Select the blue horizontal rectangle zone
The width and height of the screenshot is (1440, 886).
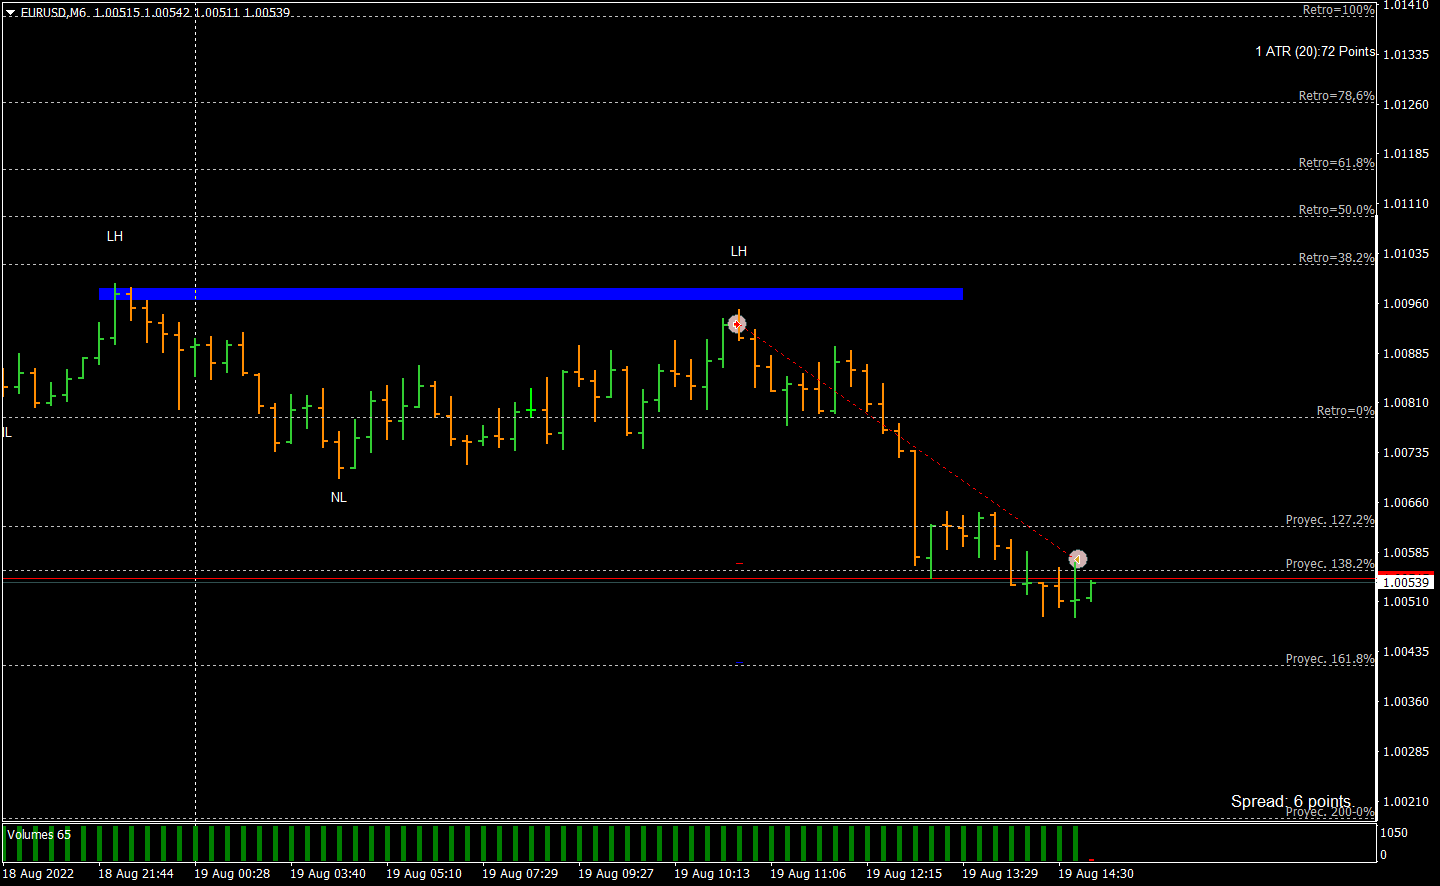point(531,294)
